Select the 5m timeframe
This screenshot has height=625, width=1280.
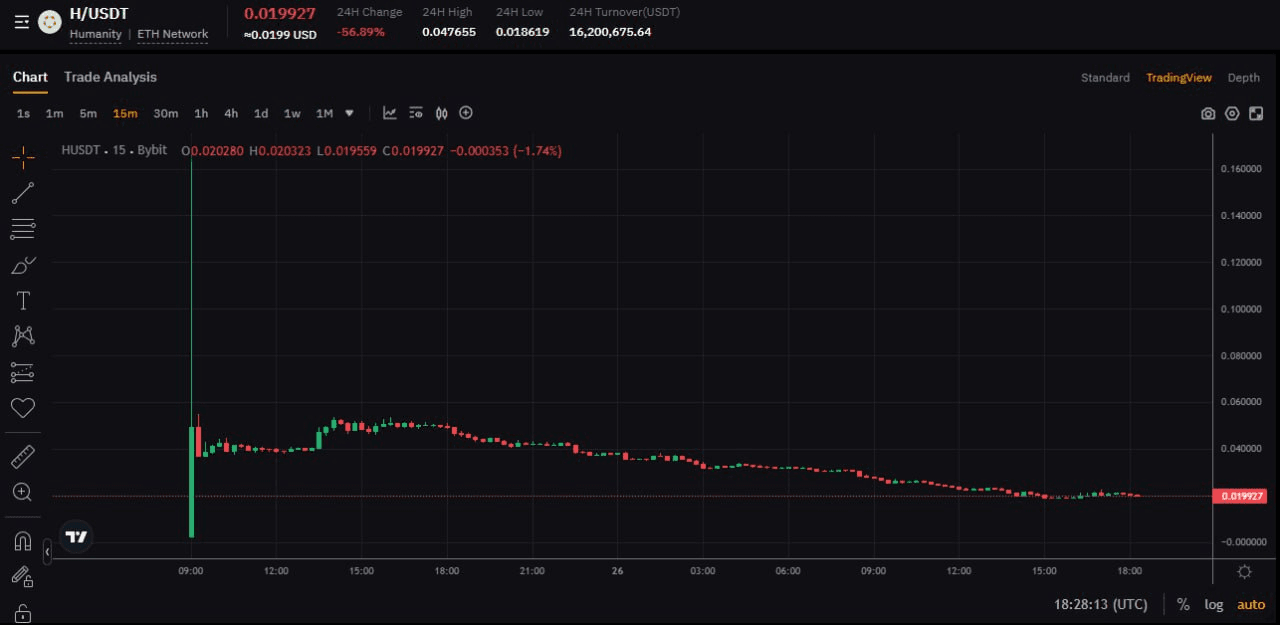point(88,114)
